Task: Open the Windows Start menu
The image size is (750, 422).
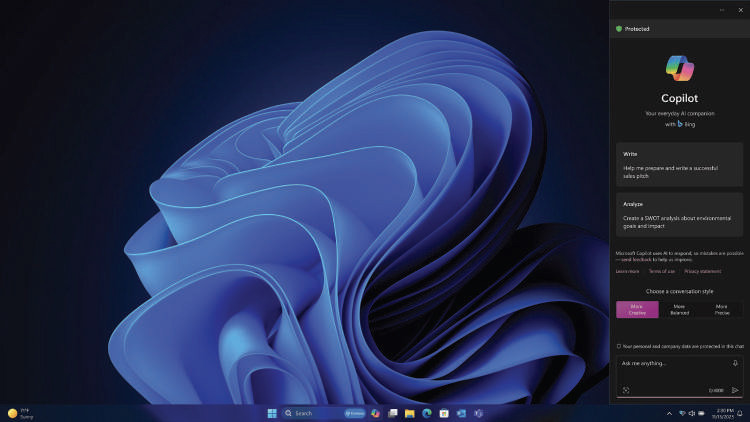Action: click(x=272, y=413)
